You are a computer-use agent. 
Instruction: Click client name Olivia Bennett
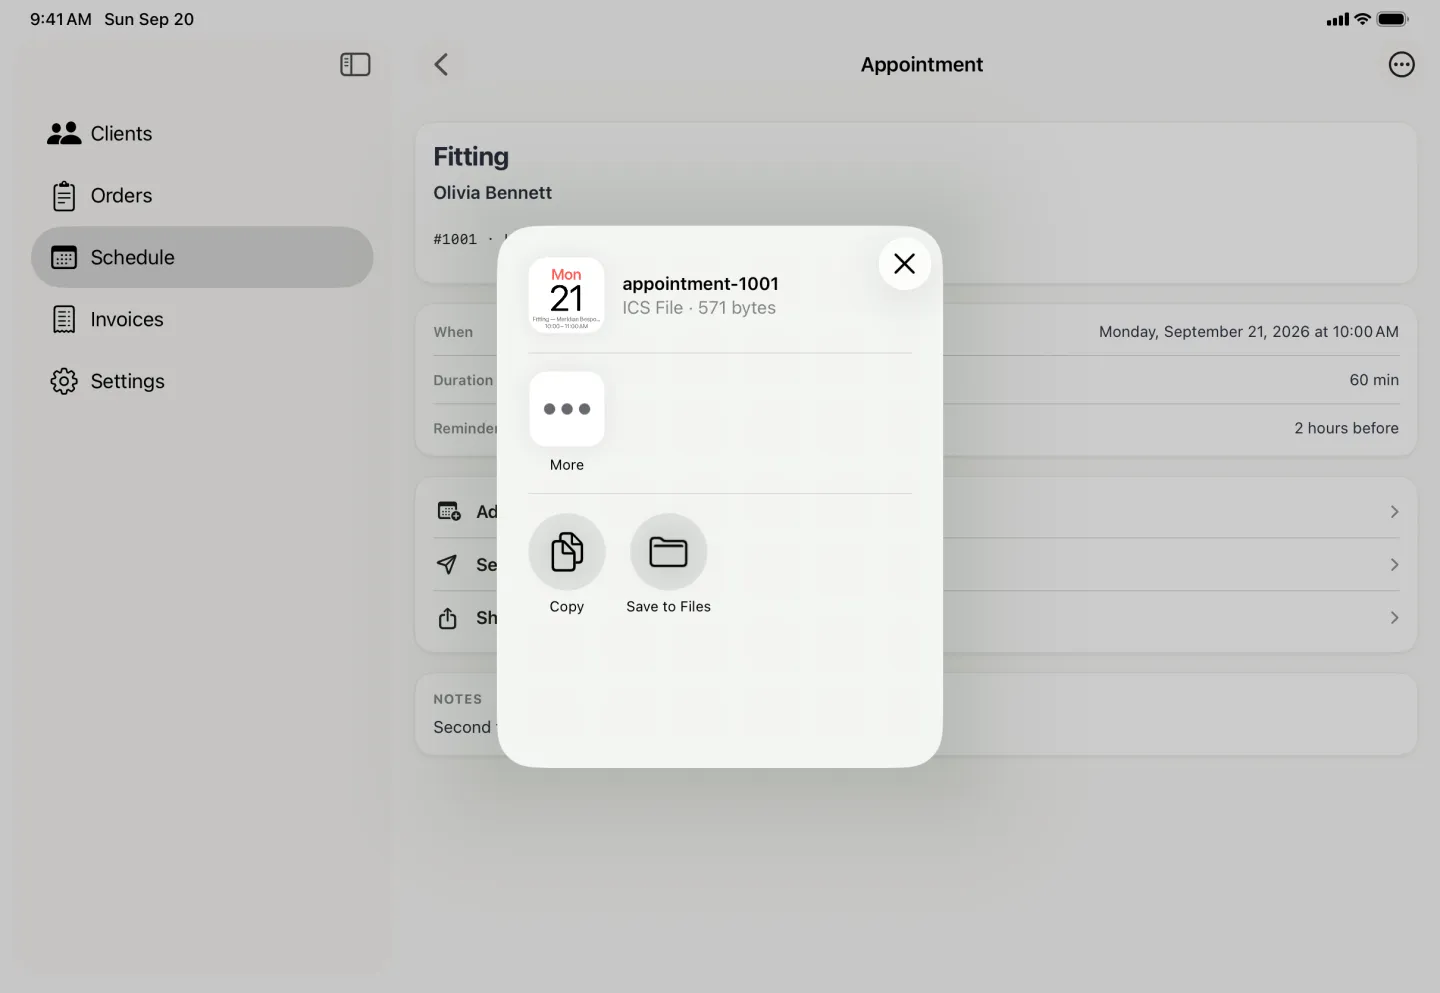pyautogui.click(x=492, y=193)
